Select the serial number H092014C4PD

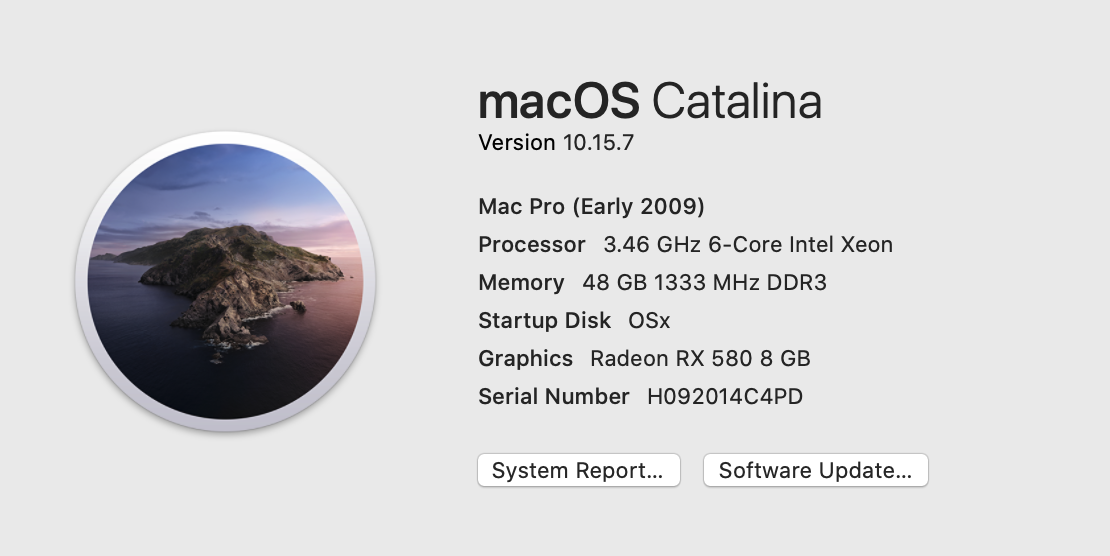click(x=725, y=397)
